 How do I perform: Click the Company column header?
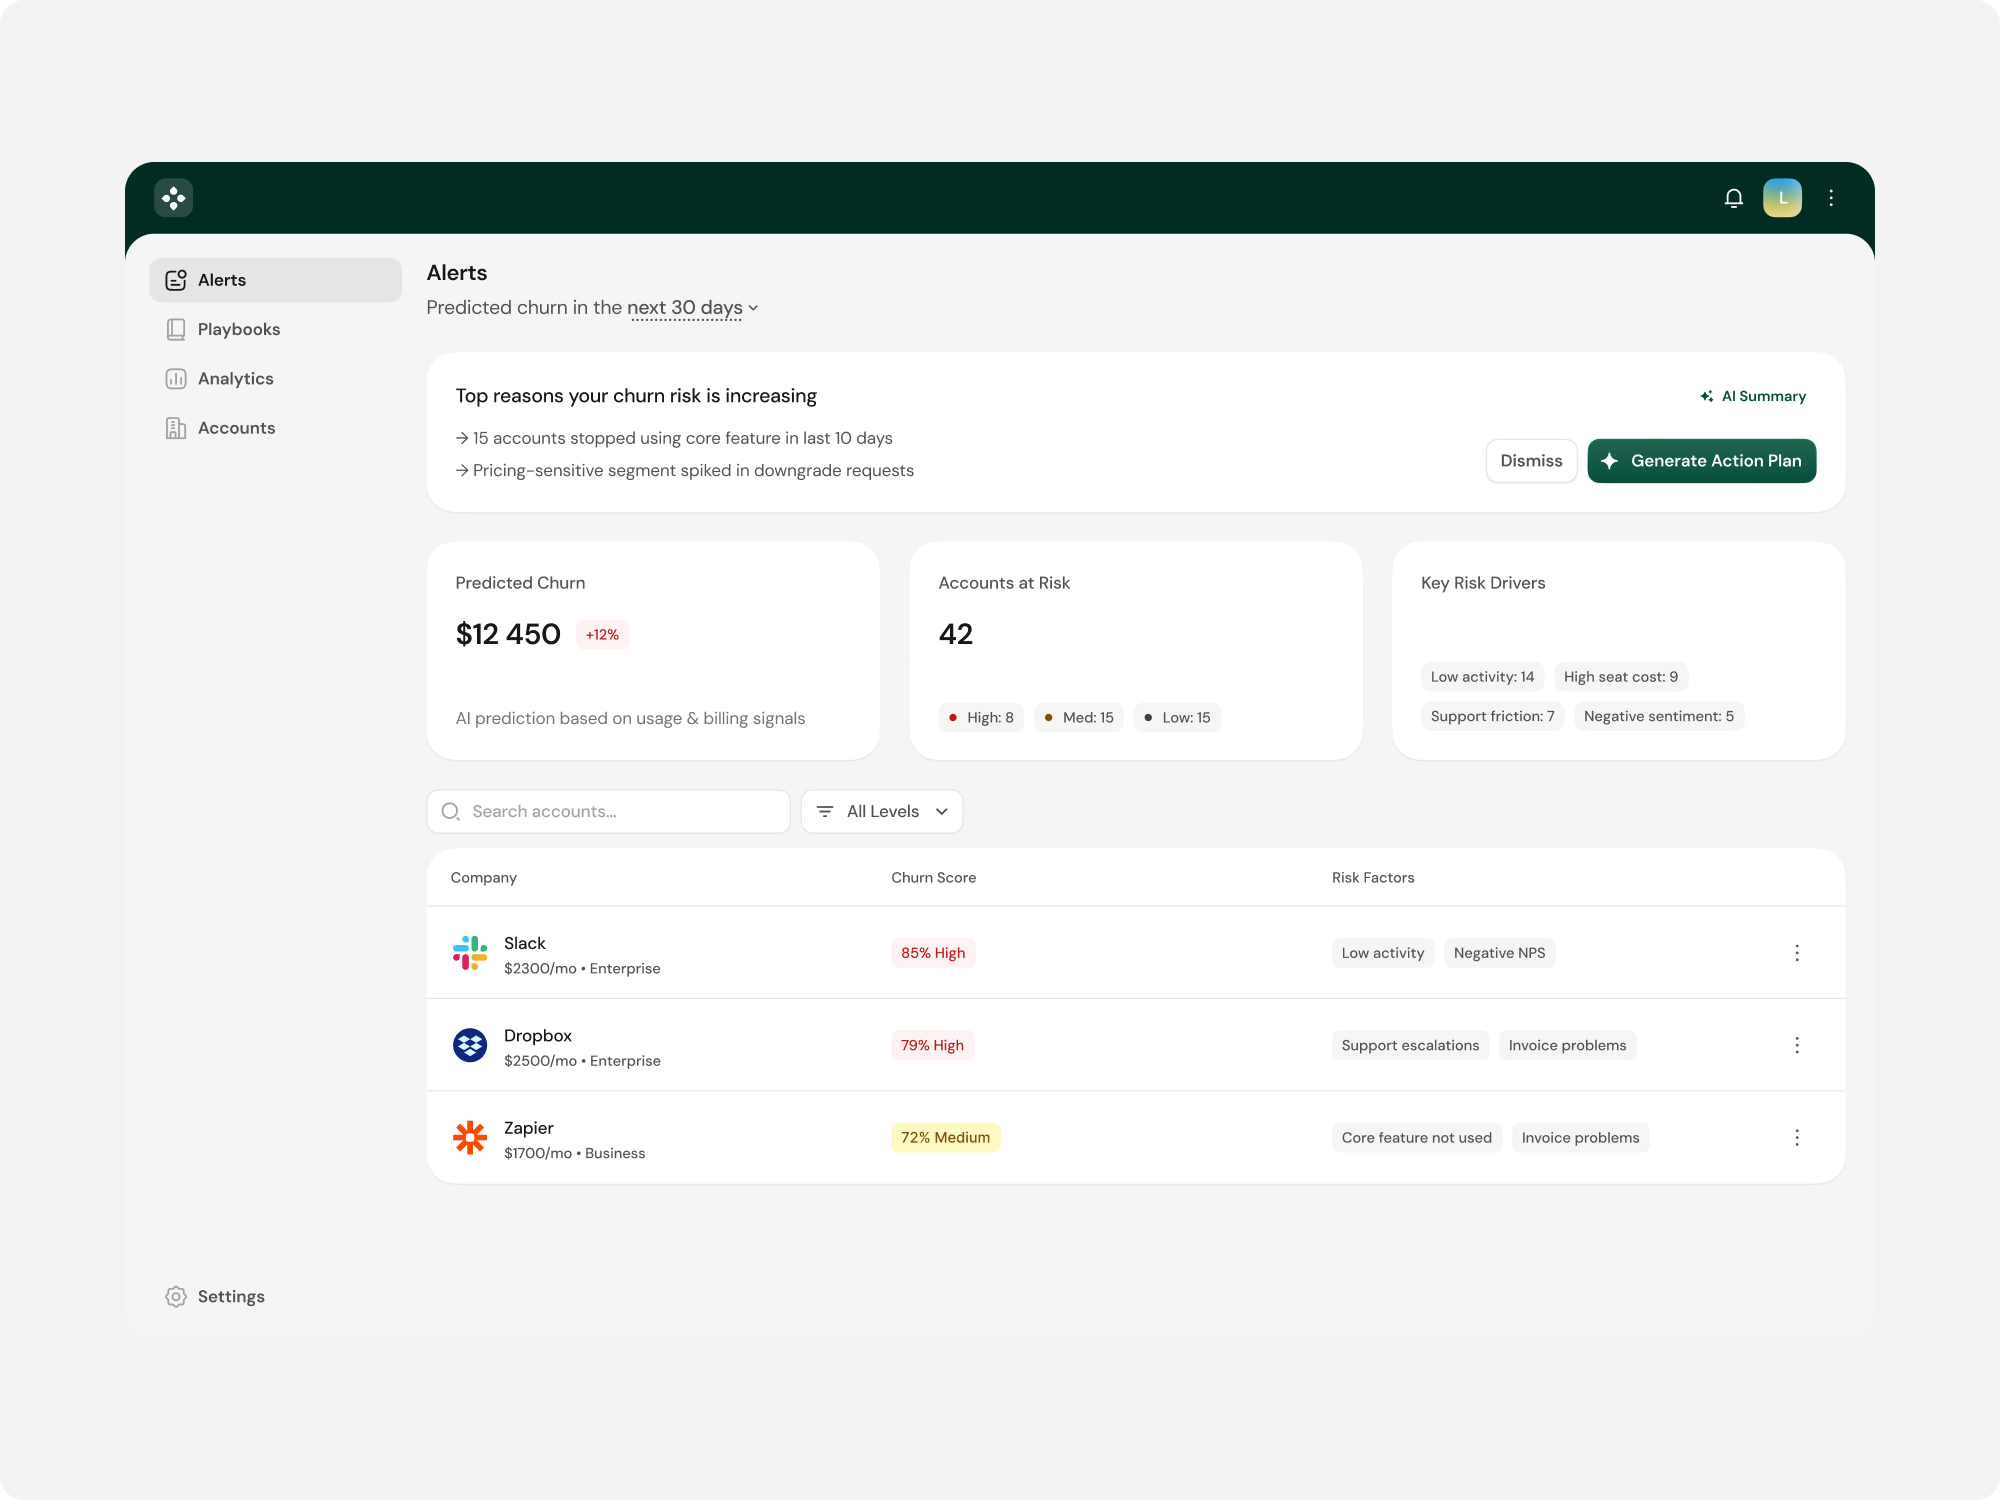click(x=484, y=877)
